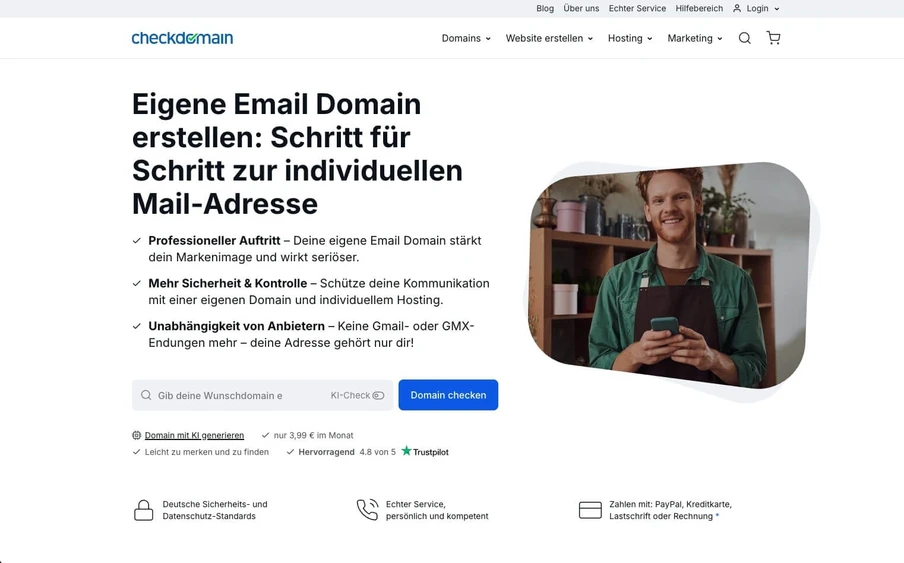Expand the Domains dropdown menu
904x563 pixels.
[x=466, y=38]
